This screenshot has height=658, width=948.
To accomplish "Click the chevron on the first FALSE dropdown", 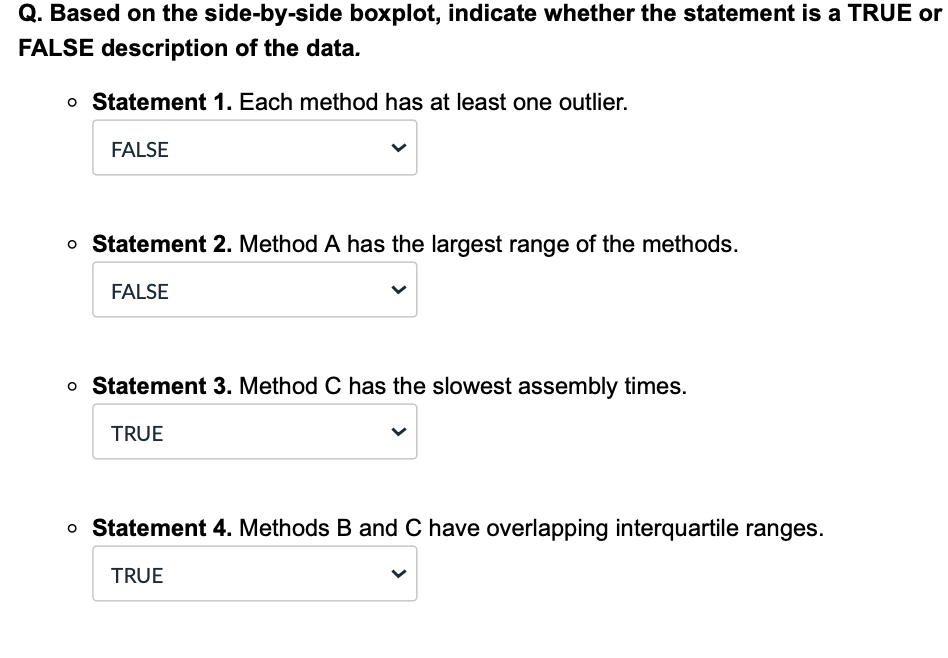I will 399,147.
